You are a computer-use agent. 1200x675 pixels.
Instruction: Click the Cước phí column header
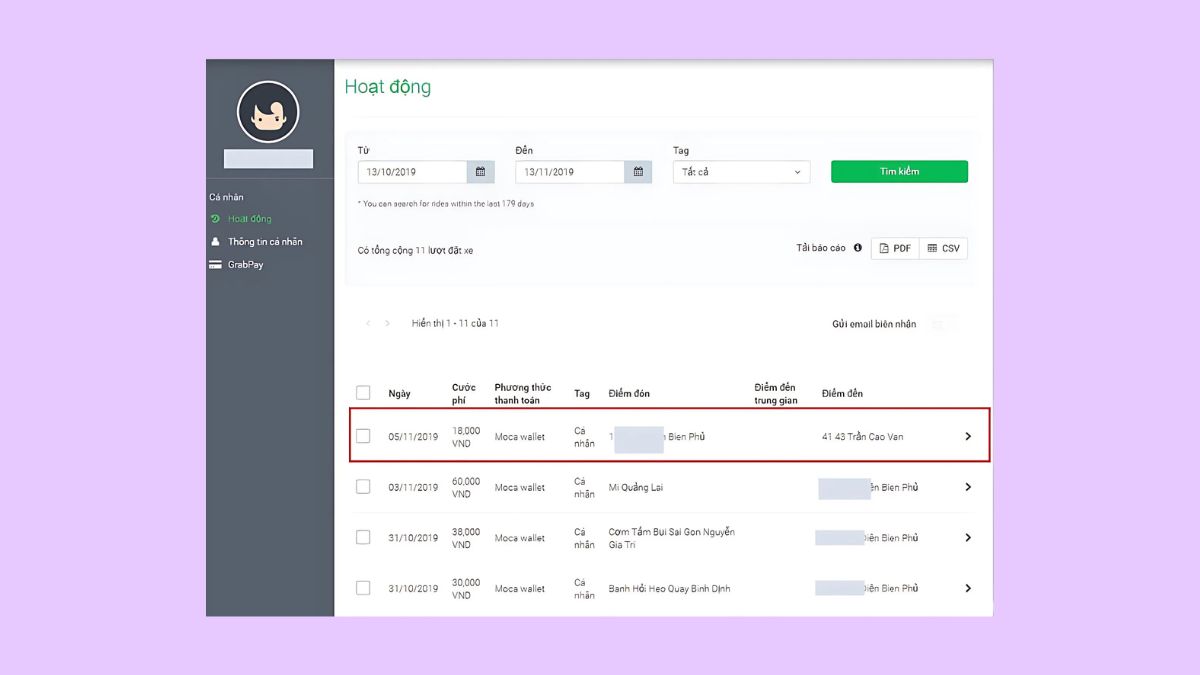(464, 393)
